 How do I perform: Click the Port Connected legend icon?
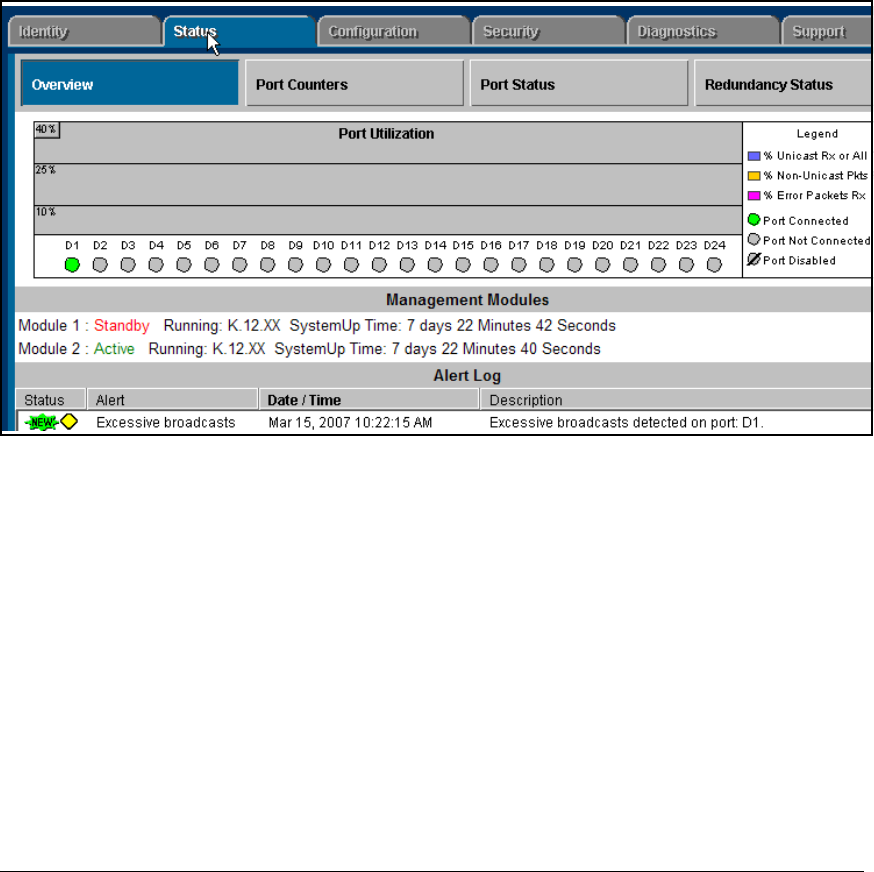click(x=754, y=220)
